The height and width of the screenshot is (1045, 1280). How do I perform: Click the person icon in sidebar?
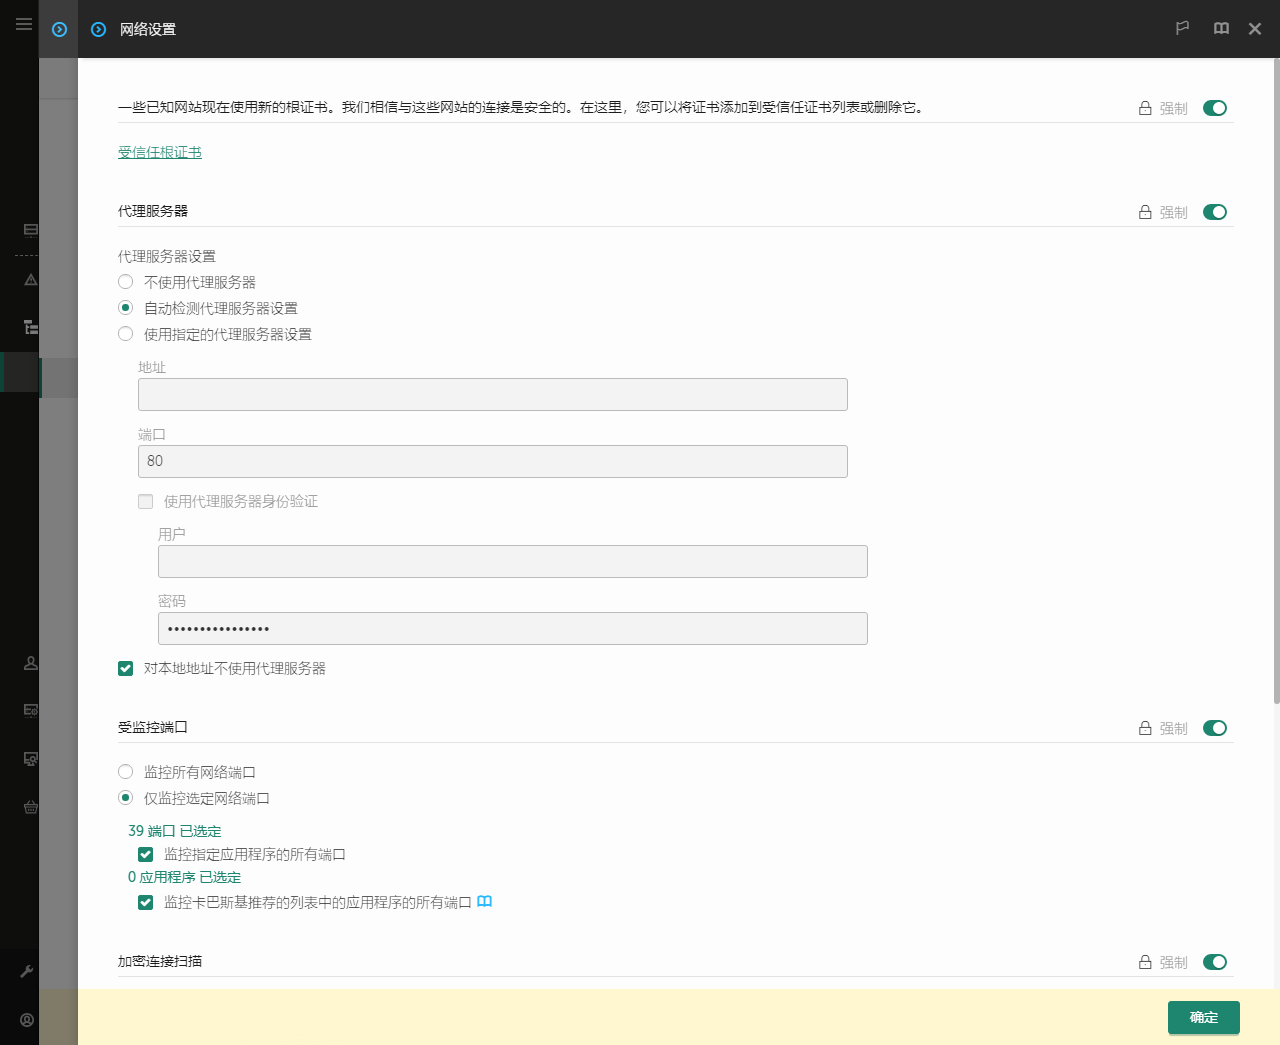tap(31, 663)
